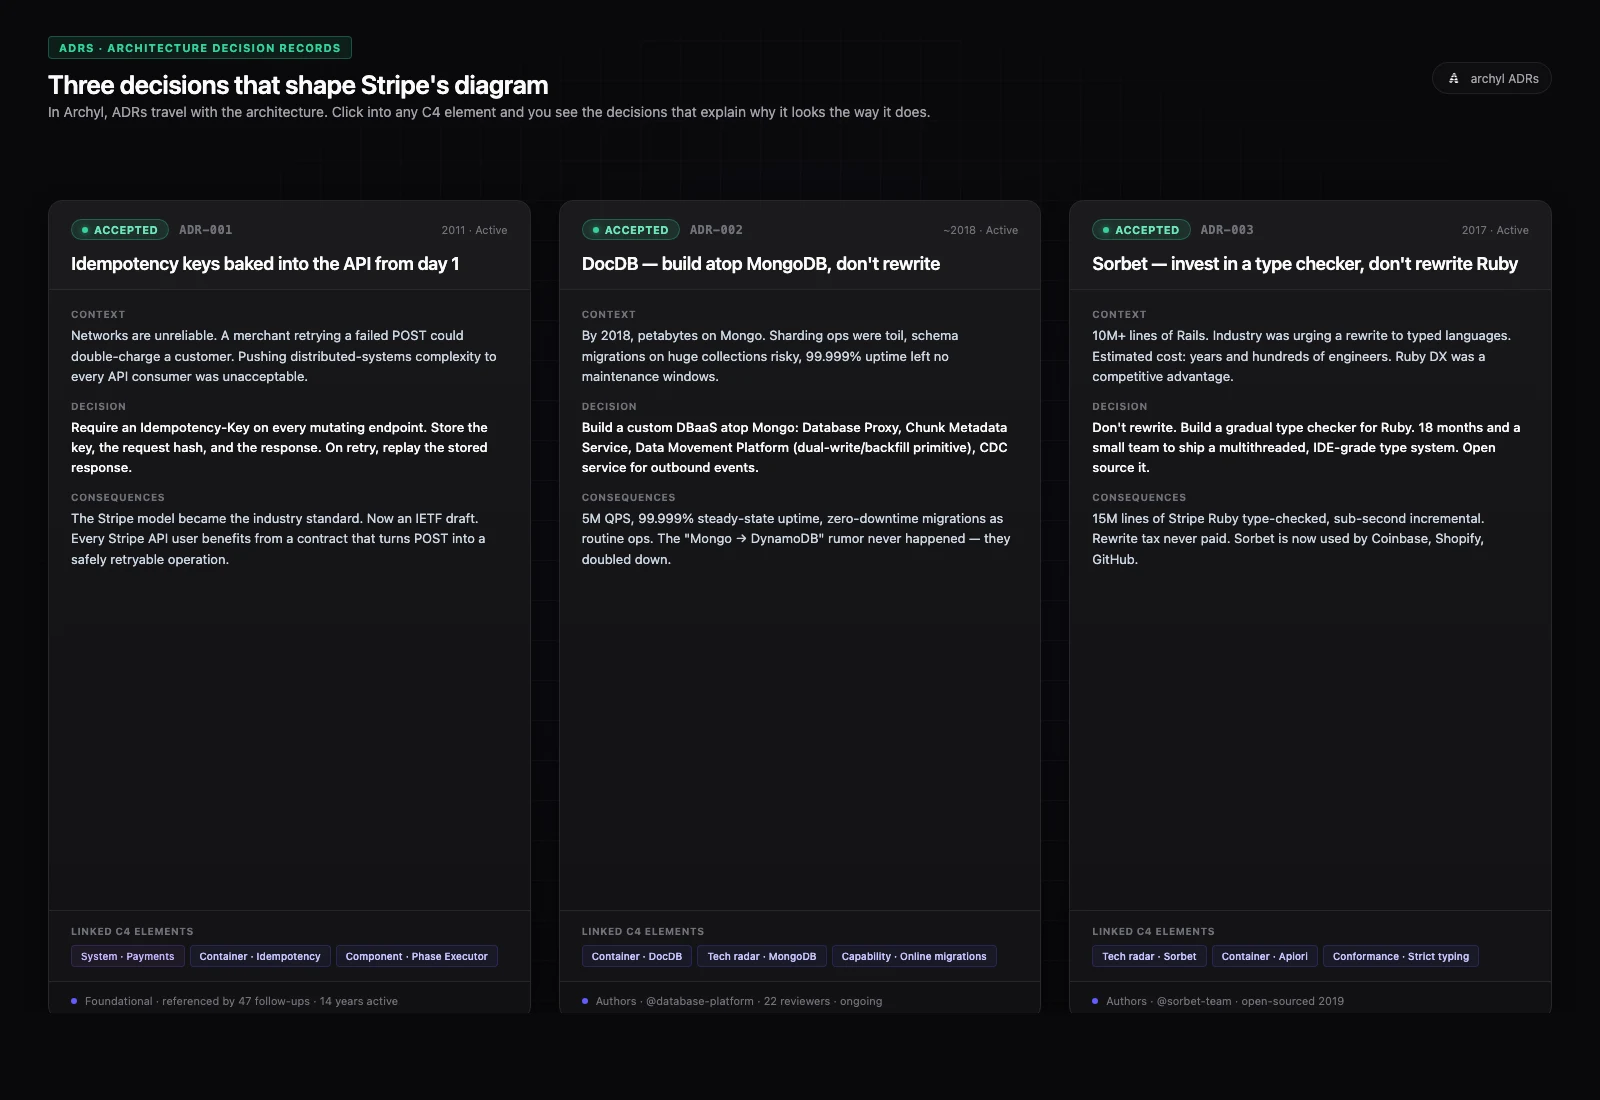
Task: Click the ADRs · Architecture Decision Records badge
Action: point(200,48)
